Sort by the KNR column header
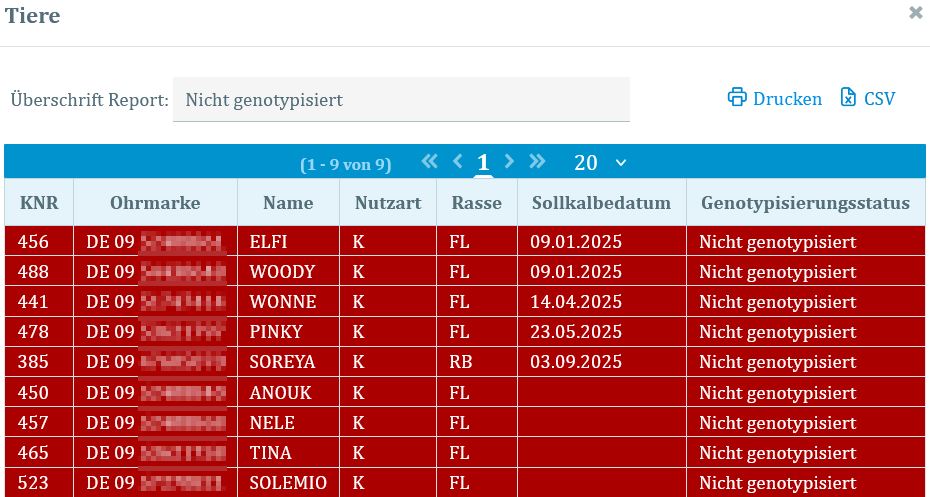 [39, 203]
